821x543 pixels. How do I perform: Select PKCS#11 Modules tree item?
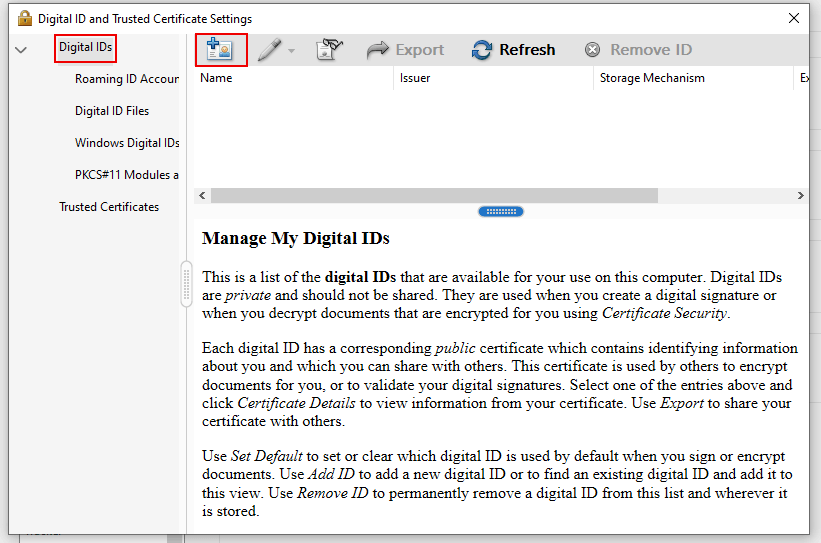tap(126, 175)
